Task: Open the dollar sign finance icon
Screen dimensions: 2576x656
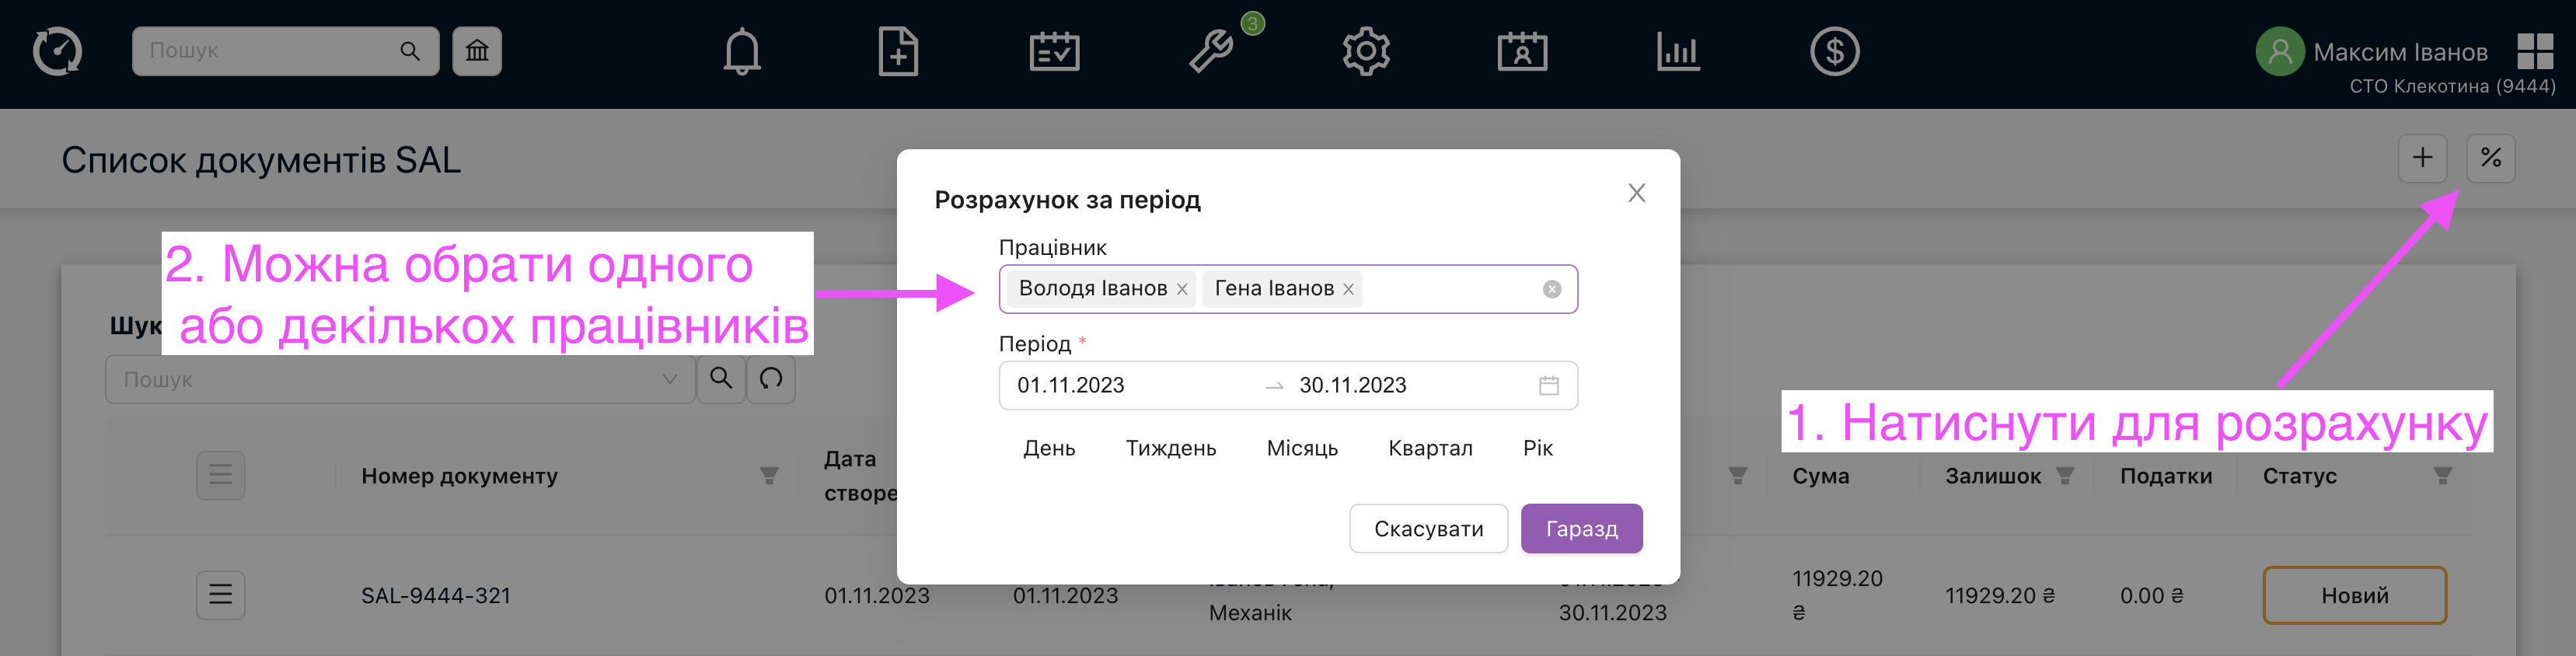Action: (x=1834, y=51)
